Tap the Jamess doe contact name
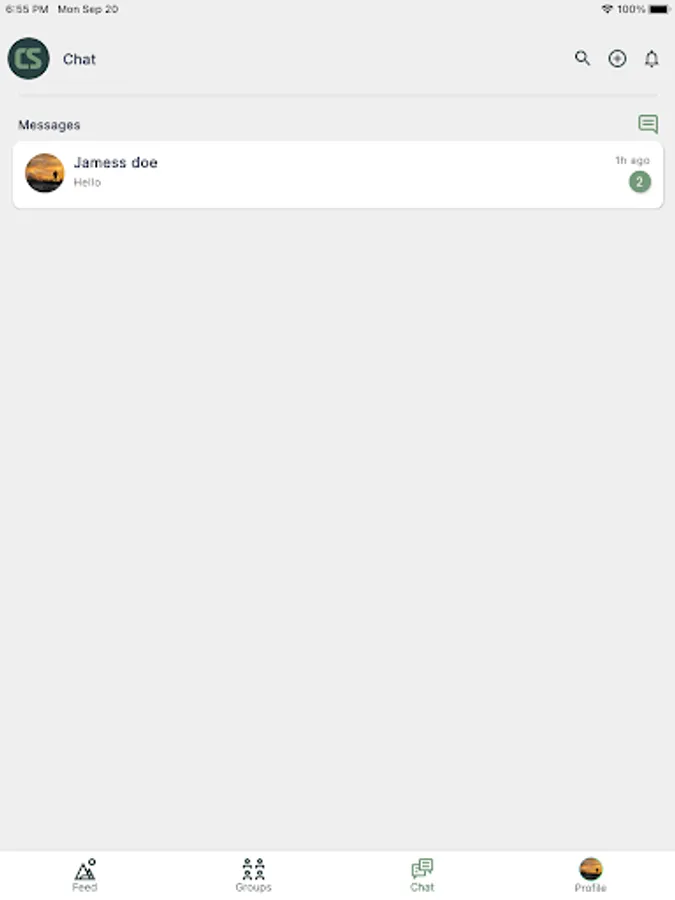The image size is (675, 900). click(116, 162)
